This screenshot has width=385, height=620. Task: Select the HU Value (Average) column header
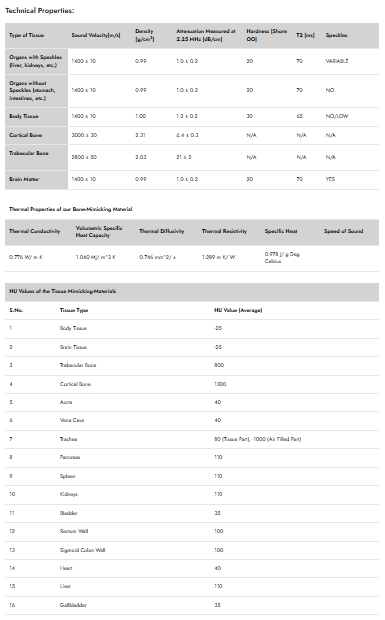(x=238, y=310)
